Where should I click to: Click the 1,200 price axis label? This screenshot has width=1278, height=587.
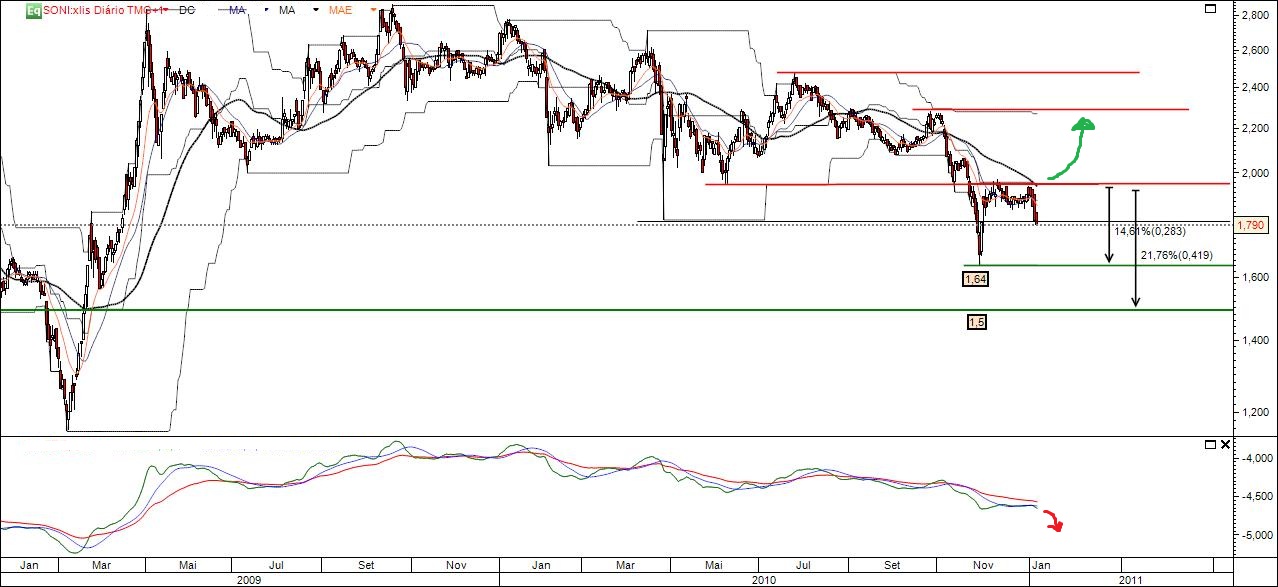tap(1255, 410)
